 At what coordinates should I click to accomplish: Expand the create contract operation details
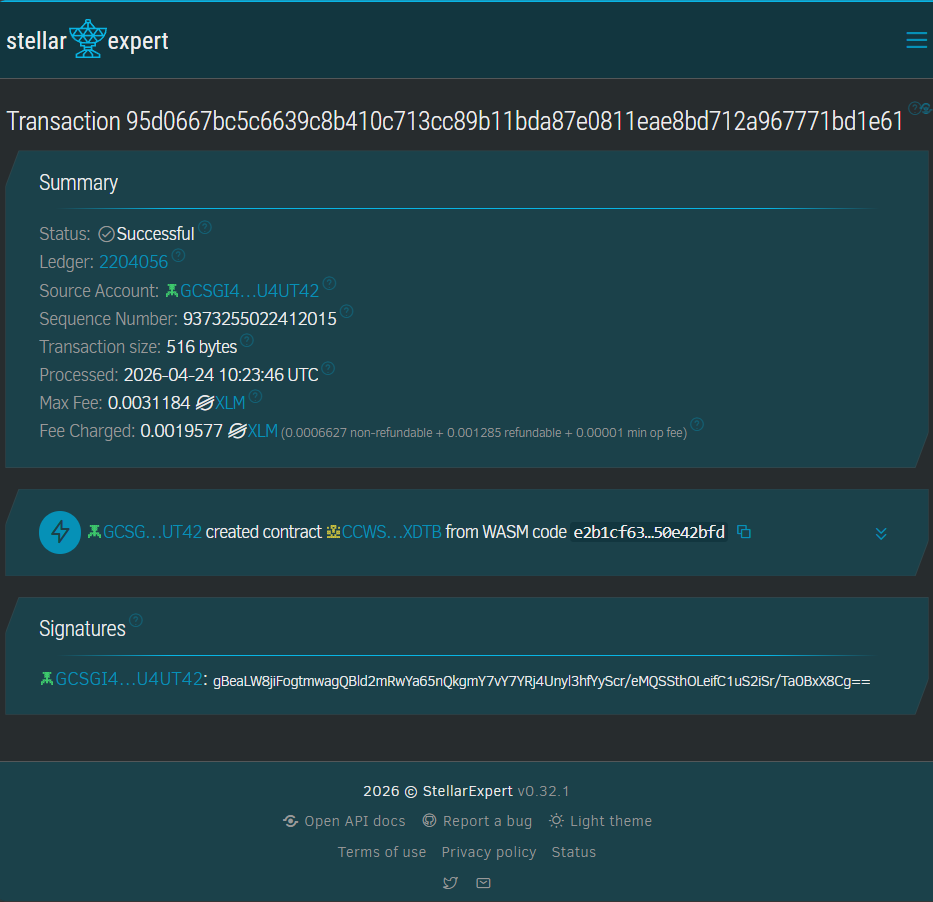881,533
